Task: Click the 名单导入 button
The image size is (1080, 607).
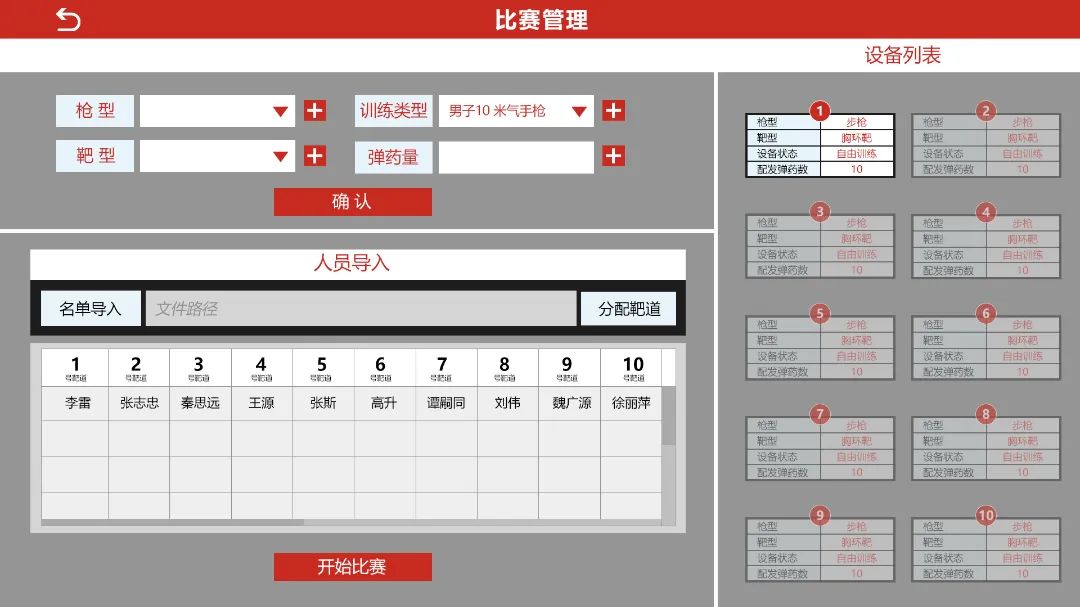Action: click(x=91, y=308)
